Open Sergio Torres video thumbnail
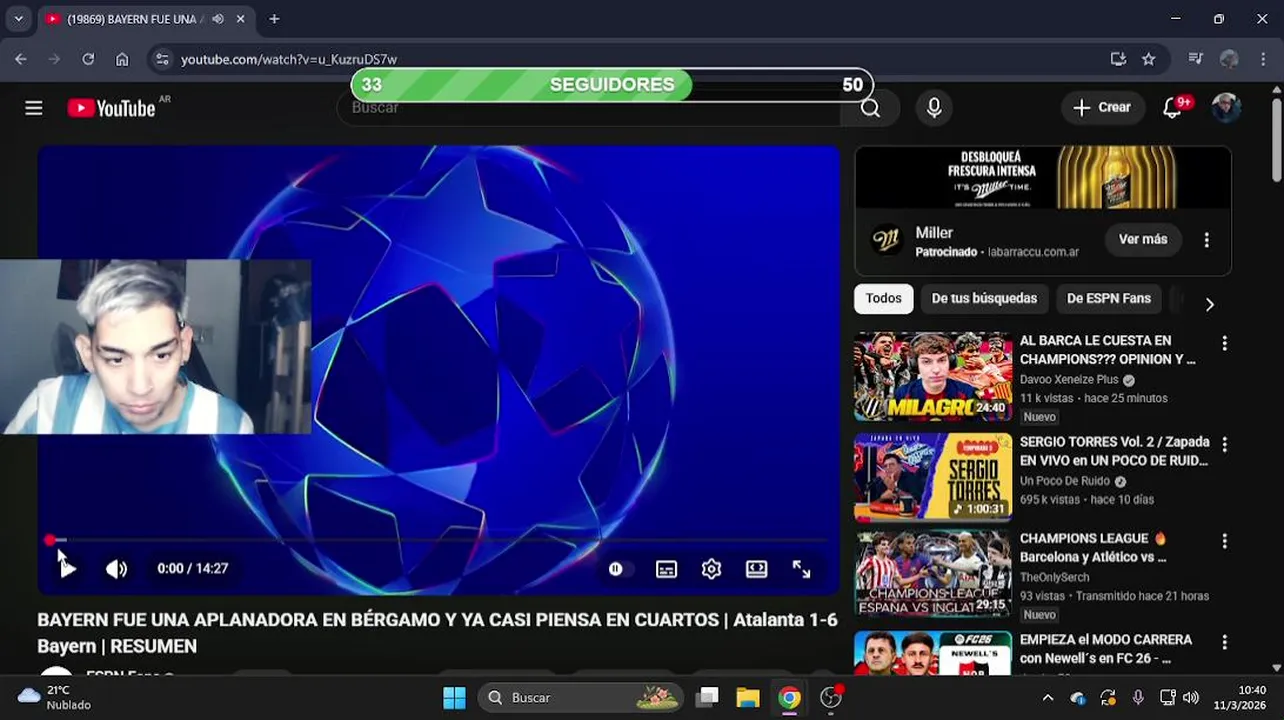Image resolution: width=1284 pixels, height=720 pixels. tap(933, 477)
